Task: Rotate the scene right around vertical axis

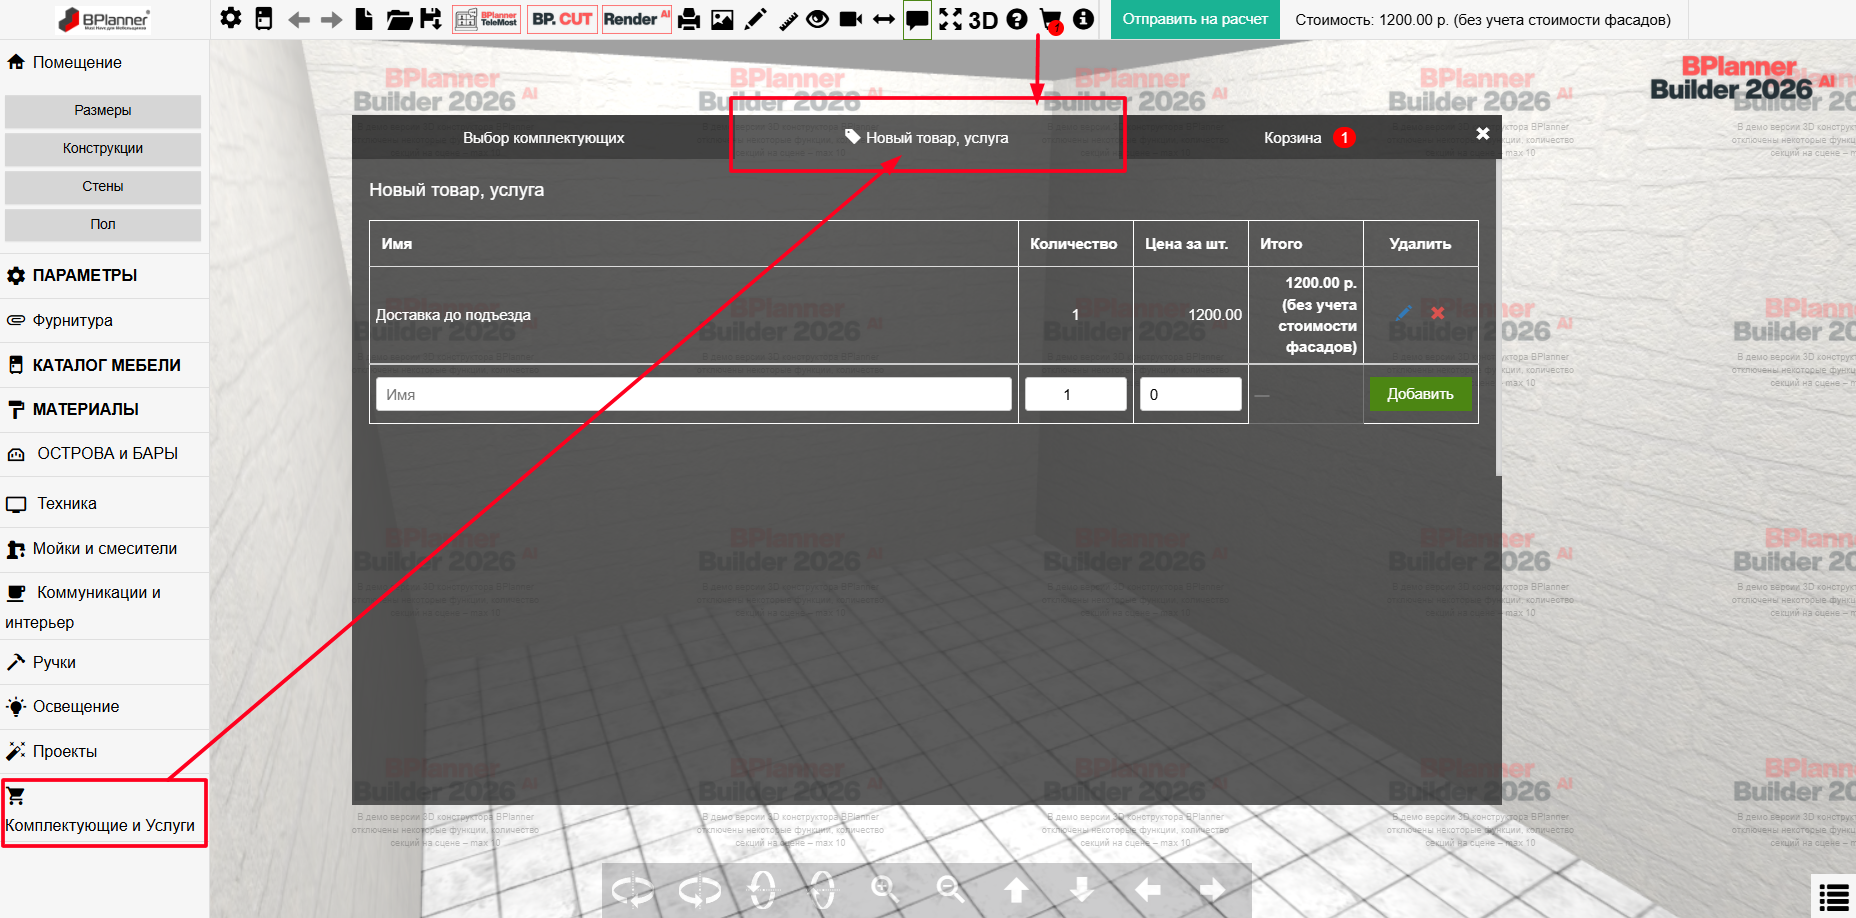Action: (x=699, y=890)
